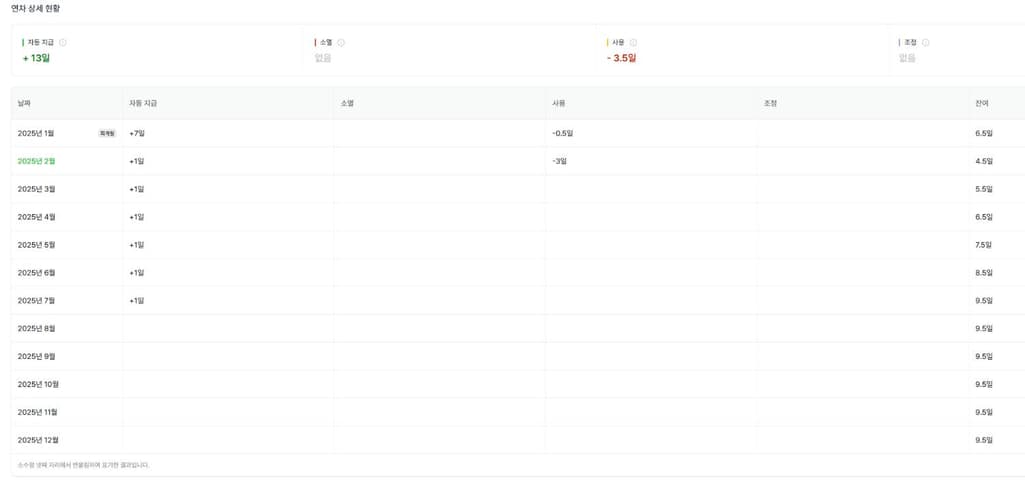Image resolution: width=1025 pixels, height=489 pixels.
Task: Select the 2025년 4월 row date
Action: (x=37, y=217)
